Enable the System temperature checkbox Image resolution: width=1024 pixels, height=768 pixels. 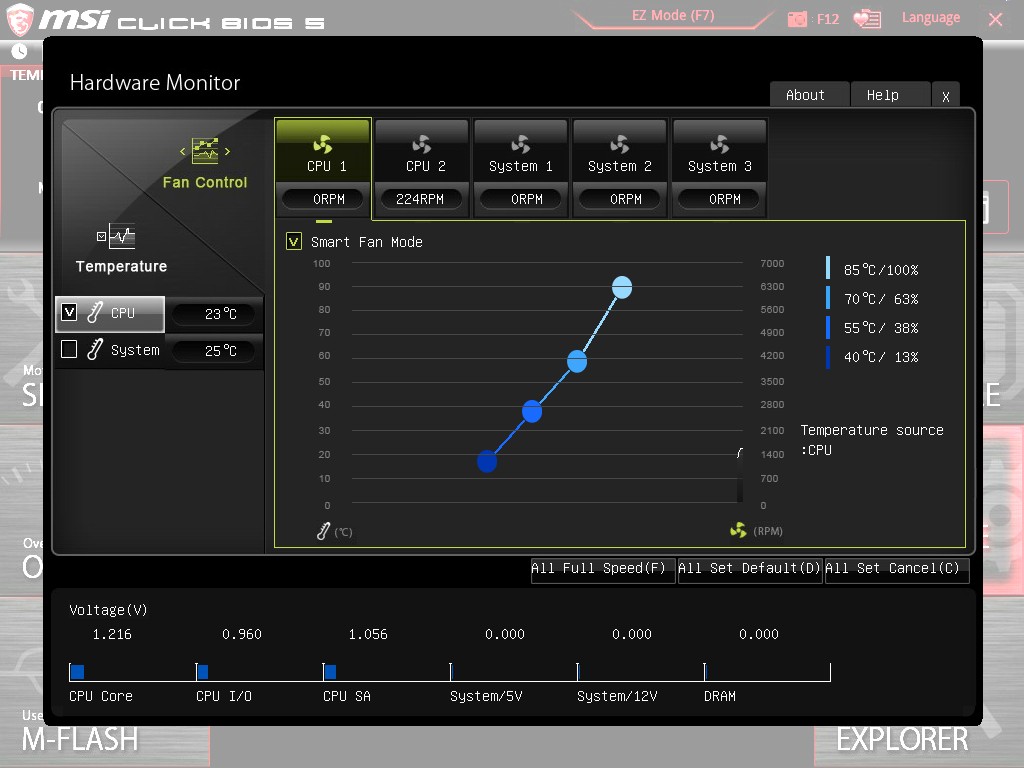pos(69,349)
